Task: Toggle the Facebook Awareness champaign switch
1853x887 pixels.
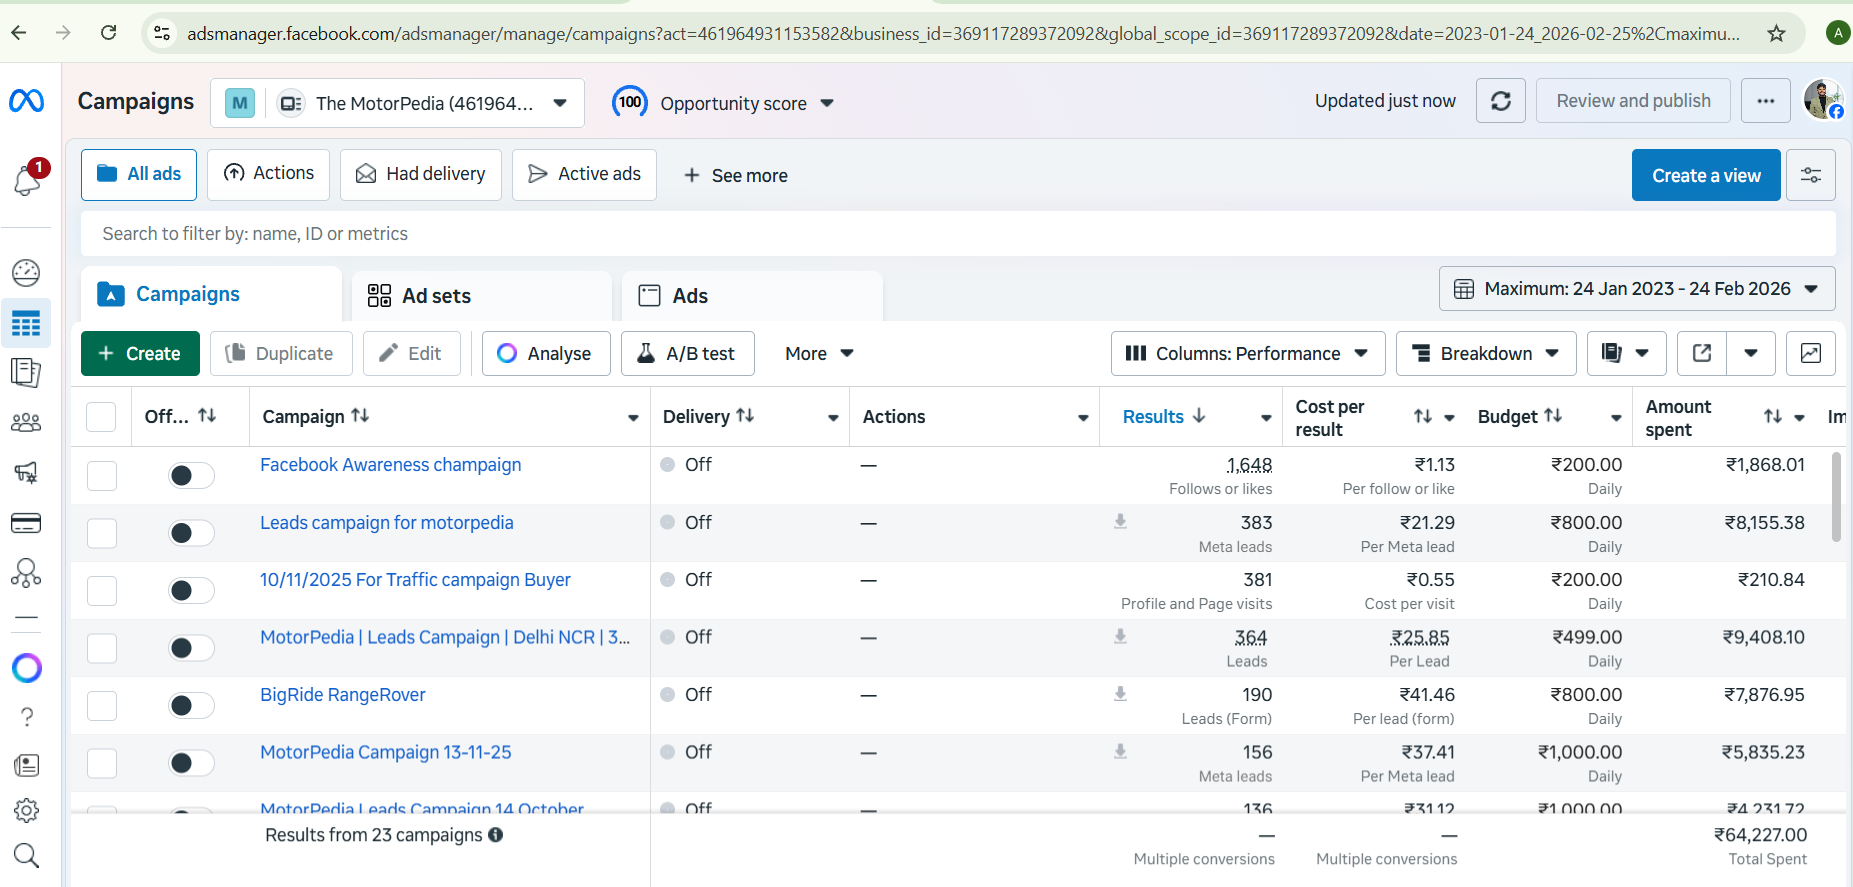Action: point(191,475)
